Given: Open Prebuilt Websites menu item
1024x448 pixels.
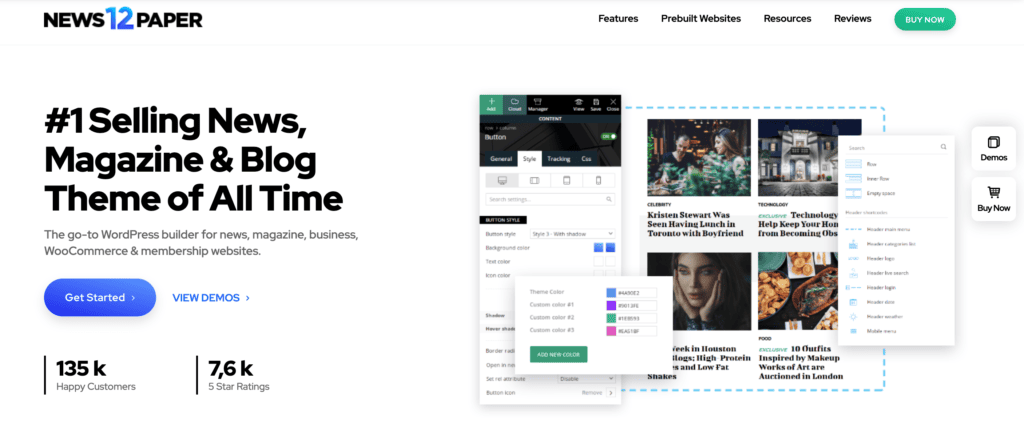Looking at the screenshot, I should coord(701,19).
